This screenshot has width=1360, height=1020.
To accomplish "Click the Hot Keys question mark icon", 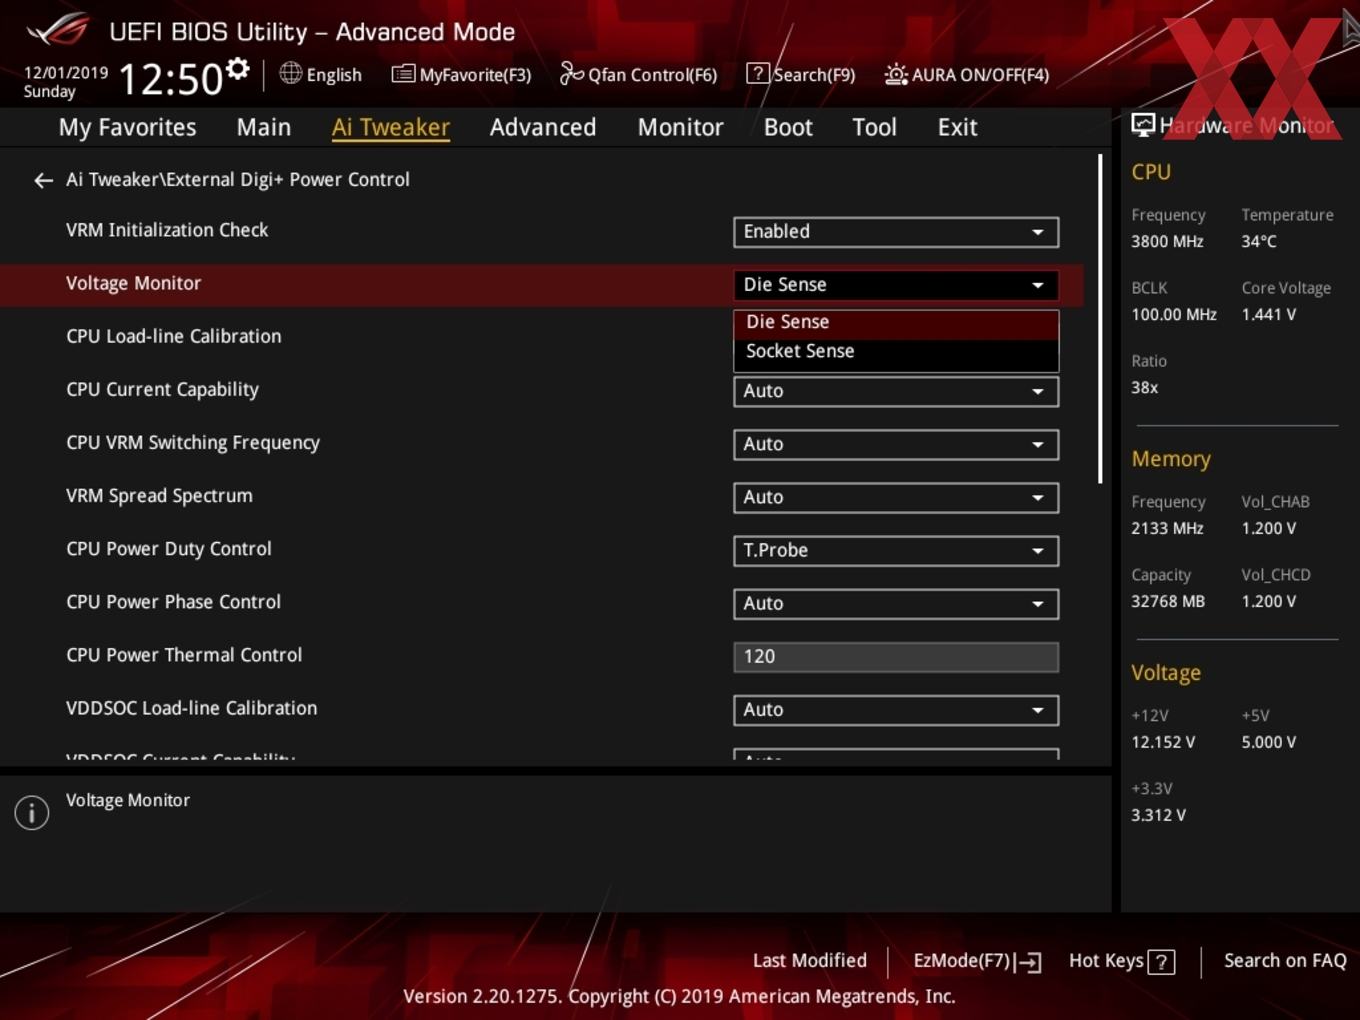I will tap(1161, 962).
